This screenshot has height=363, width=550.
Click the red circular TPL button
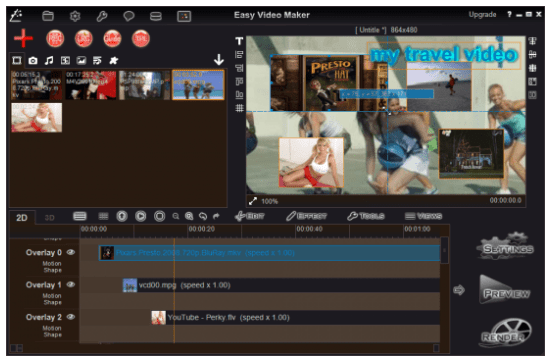tap(141, 38)
